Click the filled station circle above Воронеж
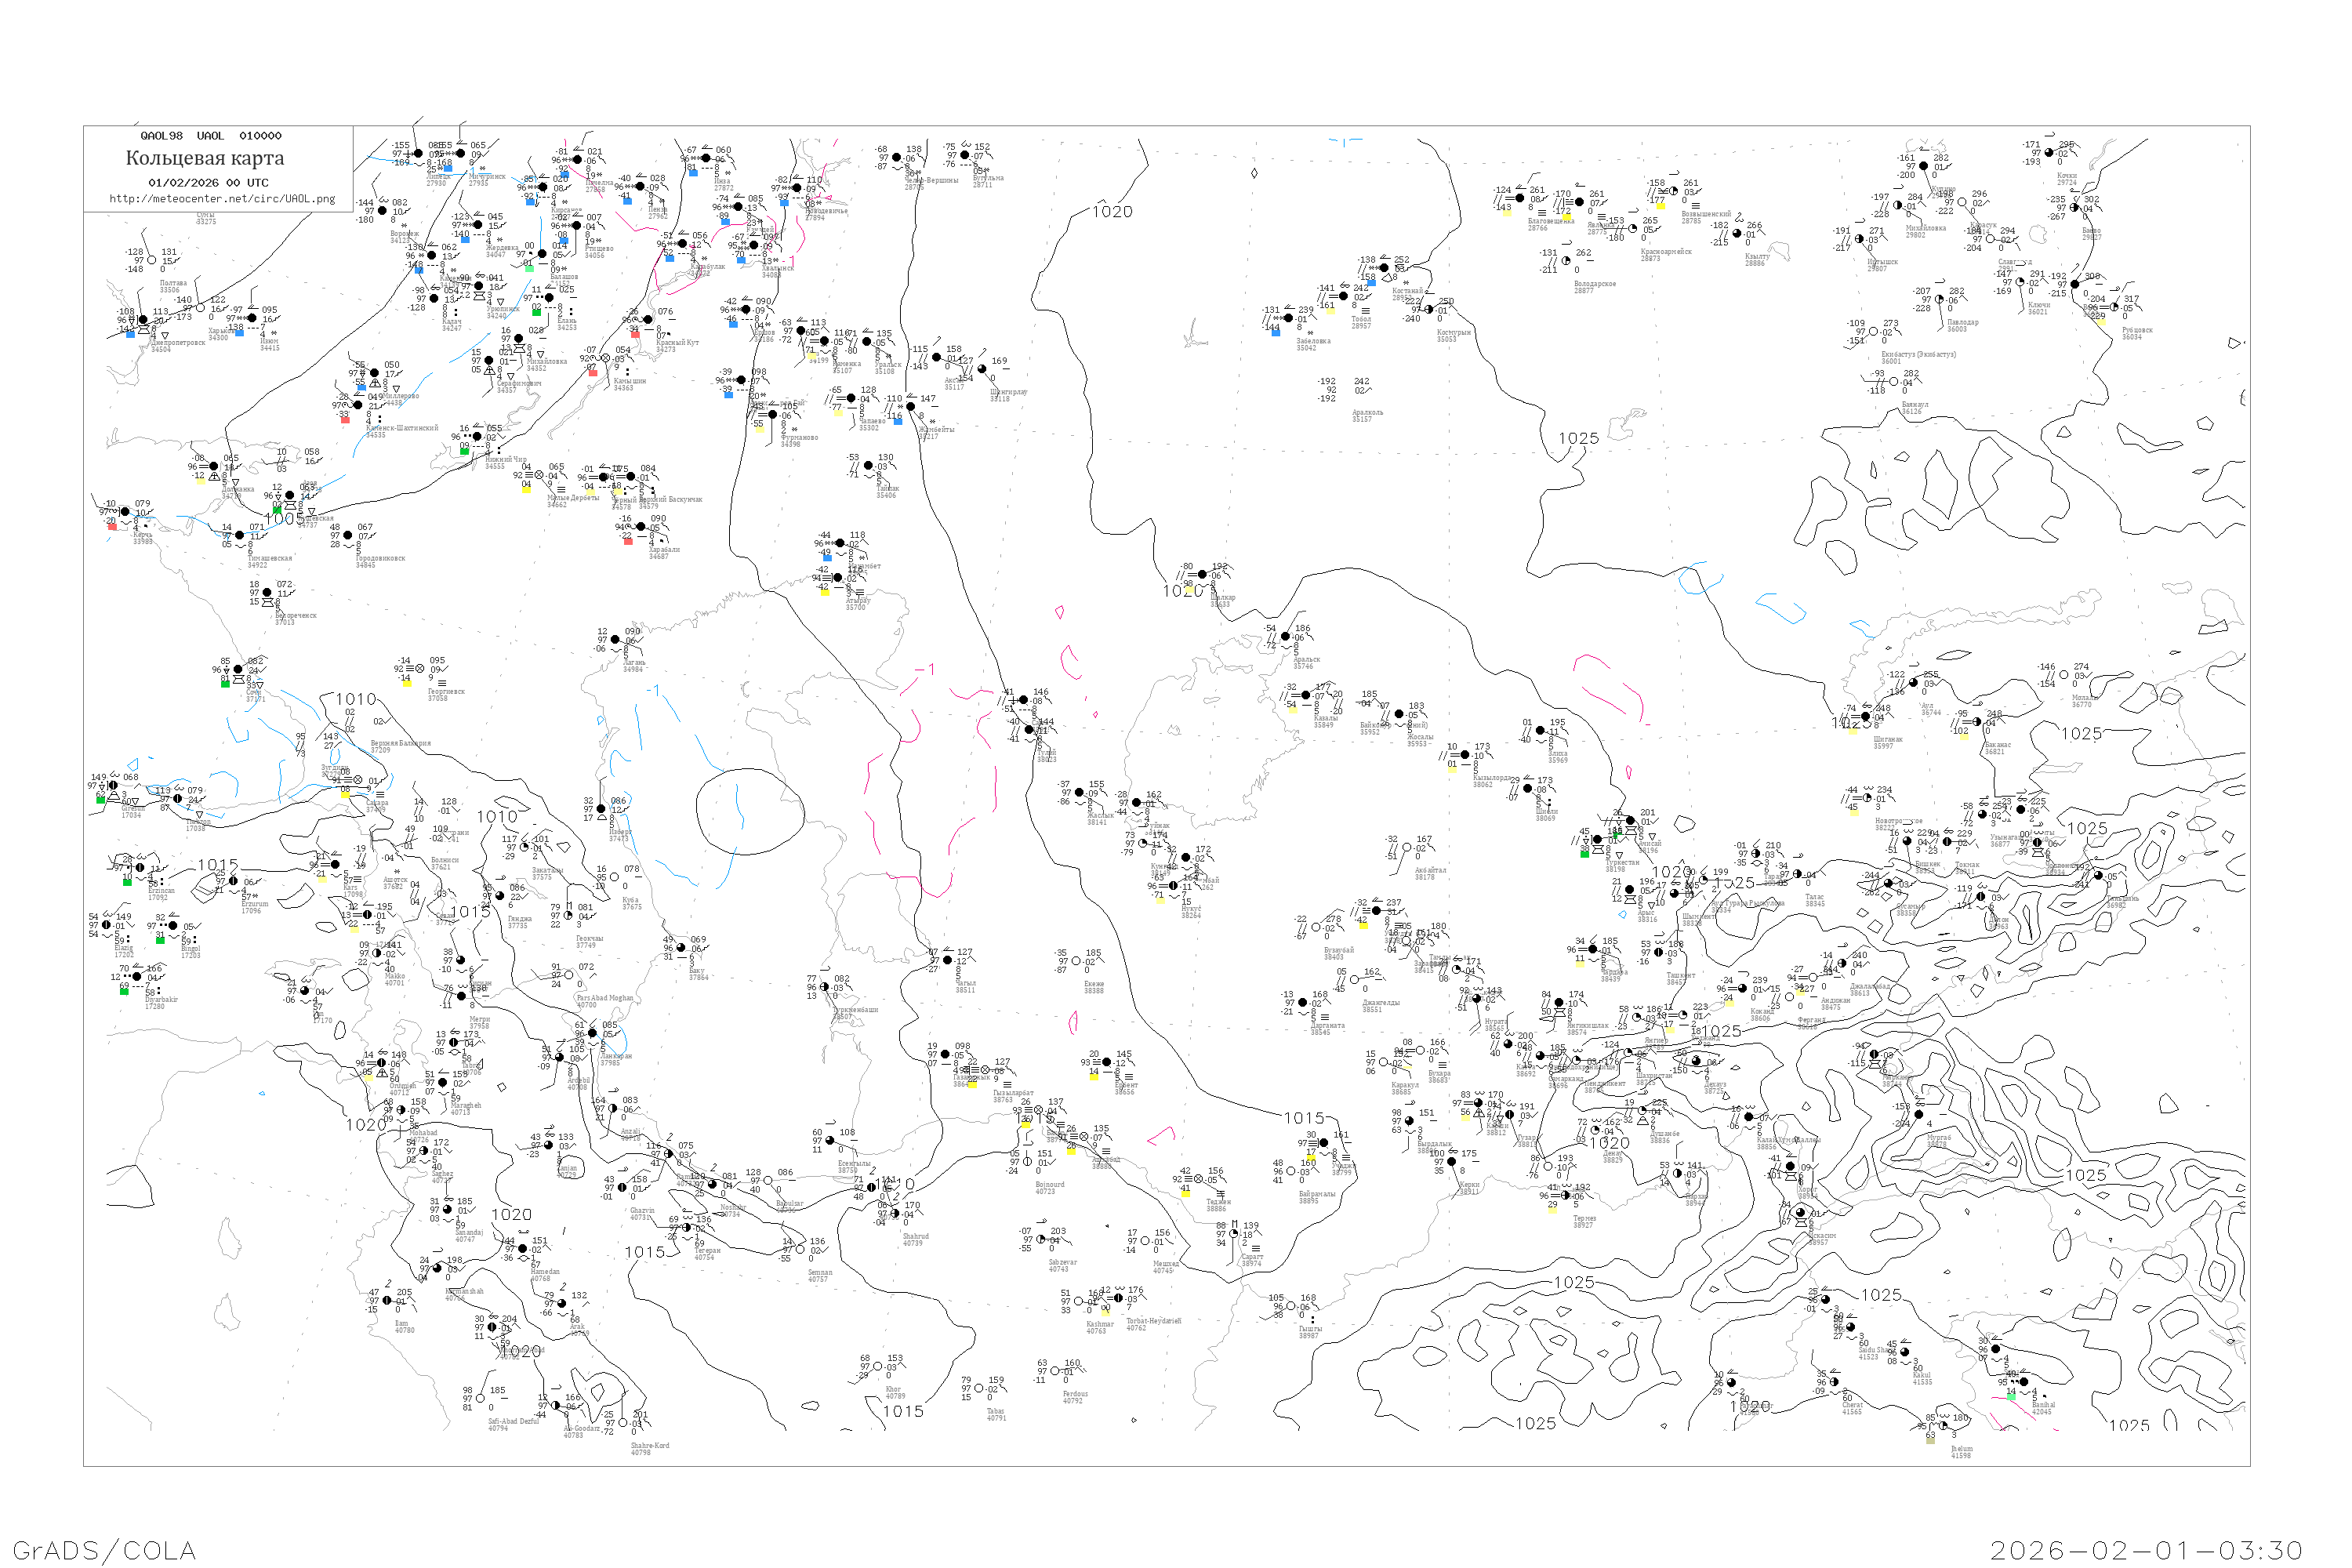Image resolution: width=2352 pixels, height=1568 pixels. (382, 211)
